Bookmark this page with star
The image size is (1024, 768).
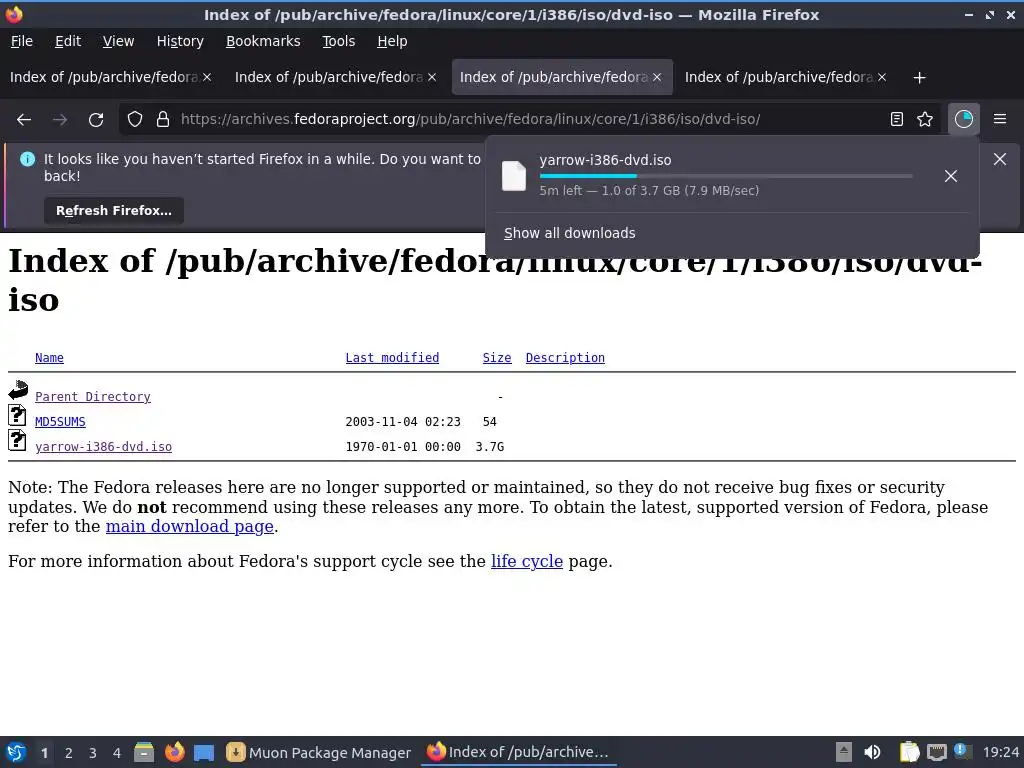coord(925,119)
